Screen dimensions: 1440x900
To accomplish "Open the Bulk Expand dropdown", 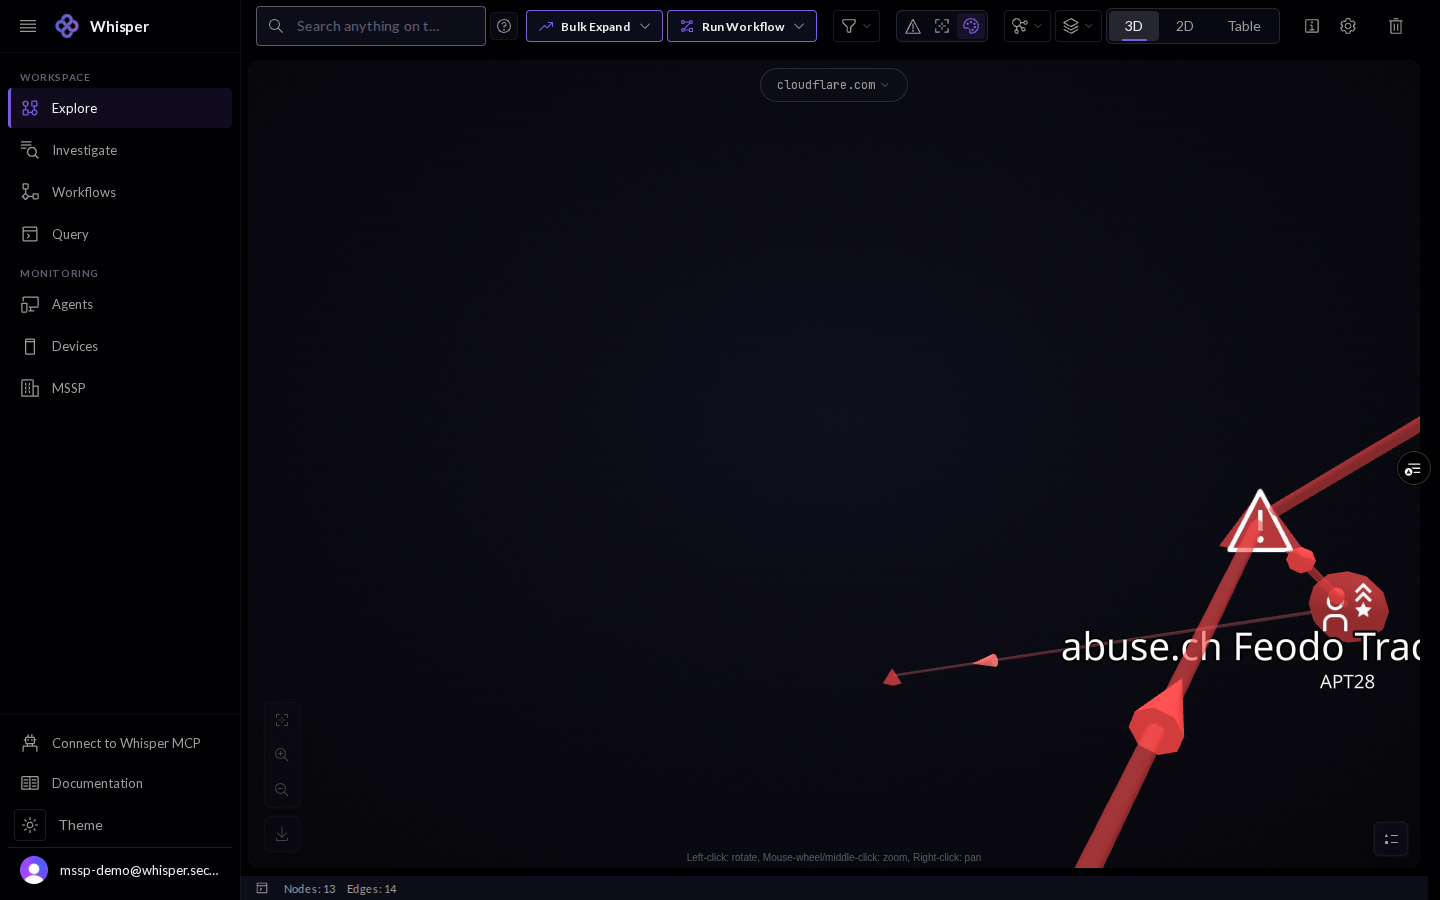I will coord(594,26).
